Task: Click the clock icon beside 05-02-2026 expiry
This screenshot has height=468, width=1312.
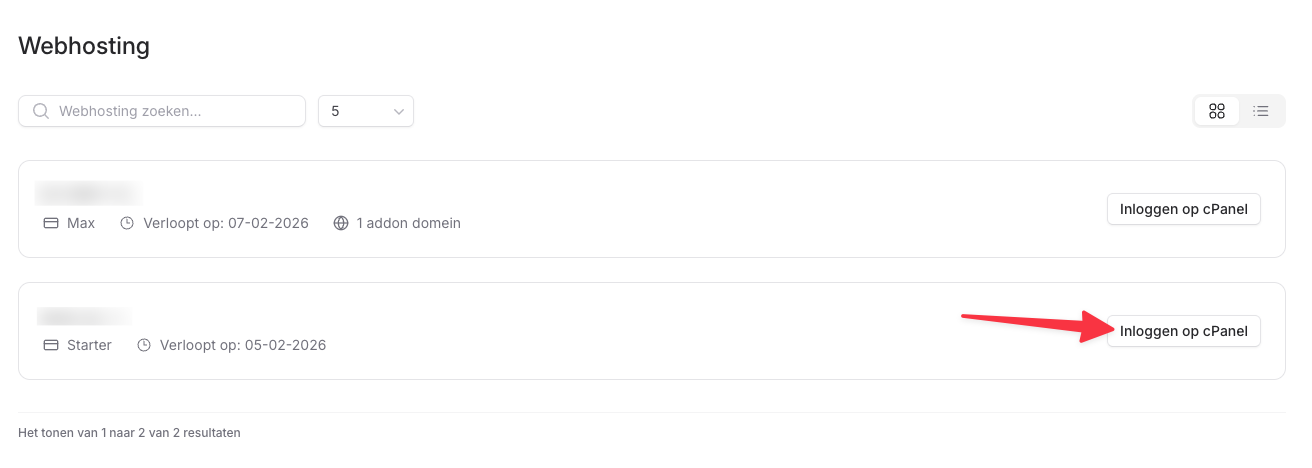Action: [x=144, y=345]
